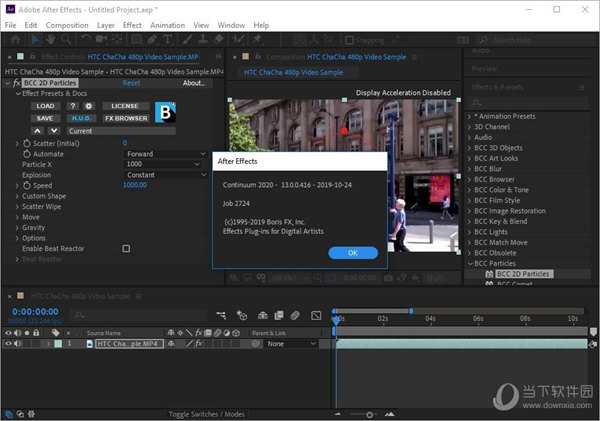Open the Automate Forward dropdown
Viewport: 600px width, 421px height.
[x=166, y=154]
